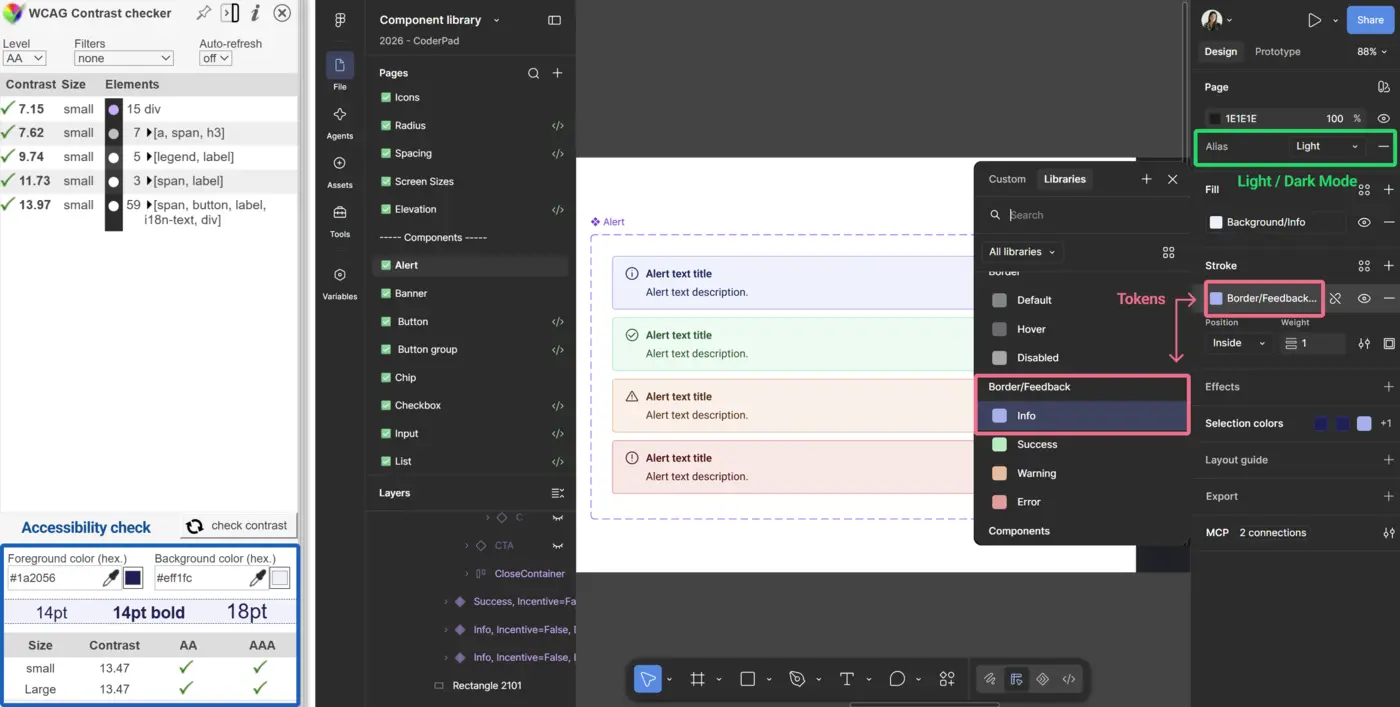
Task: Toggle grid view in library picker
Action: (x=1168, y=252)
